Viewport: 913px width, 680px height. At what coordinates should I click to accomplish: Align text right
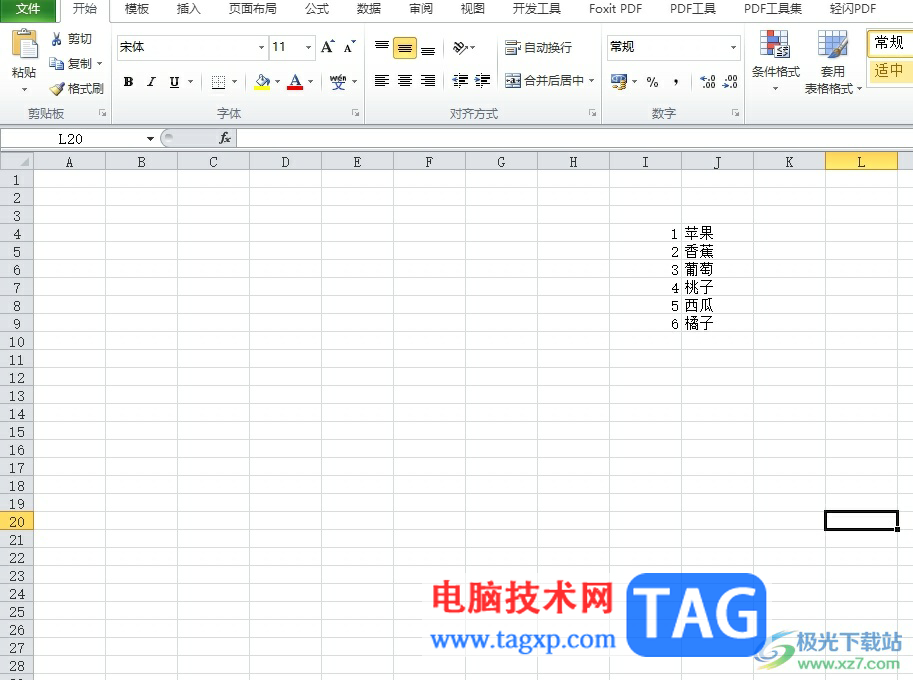[x=428, y=80]
